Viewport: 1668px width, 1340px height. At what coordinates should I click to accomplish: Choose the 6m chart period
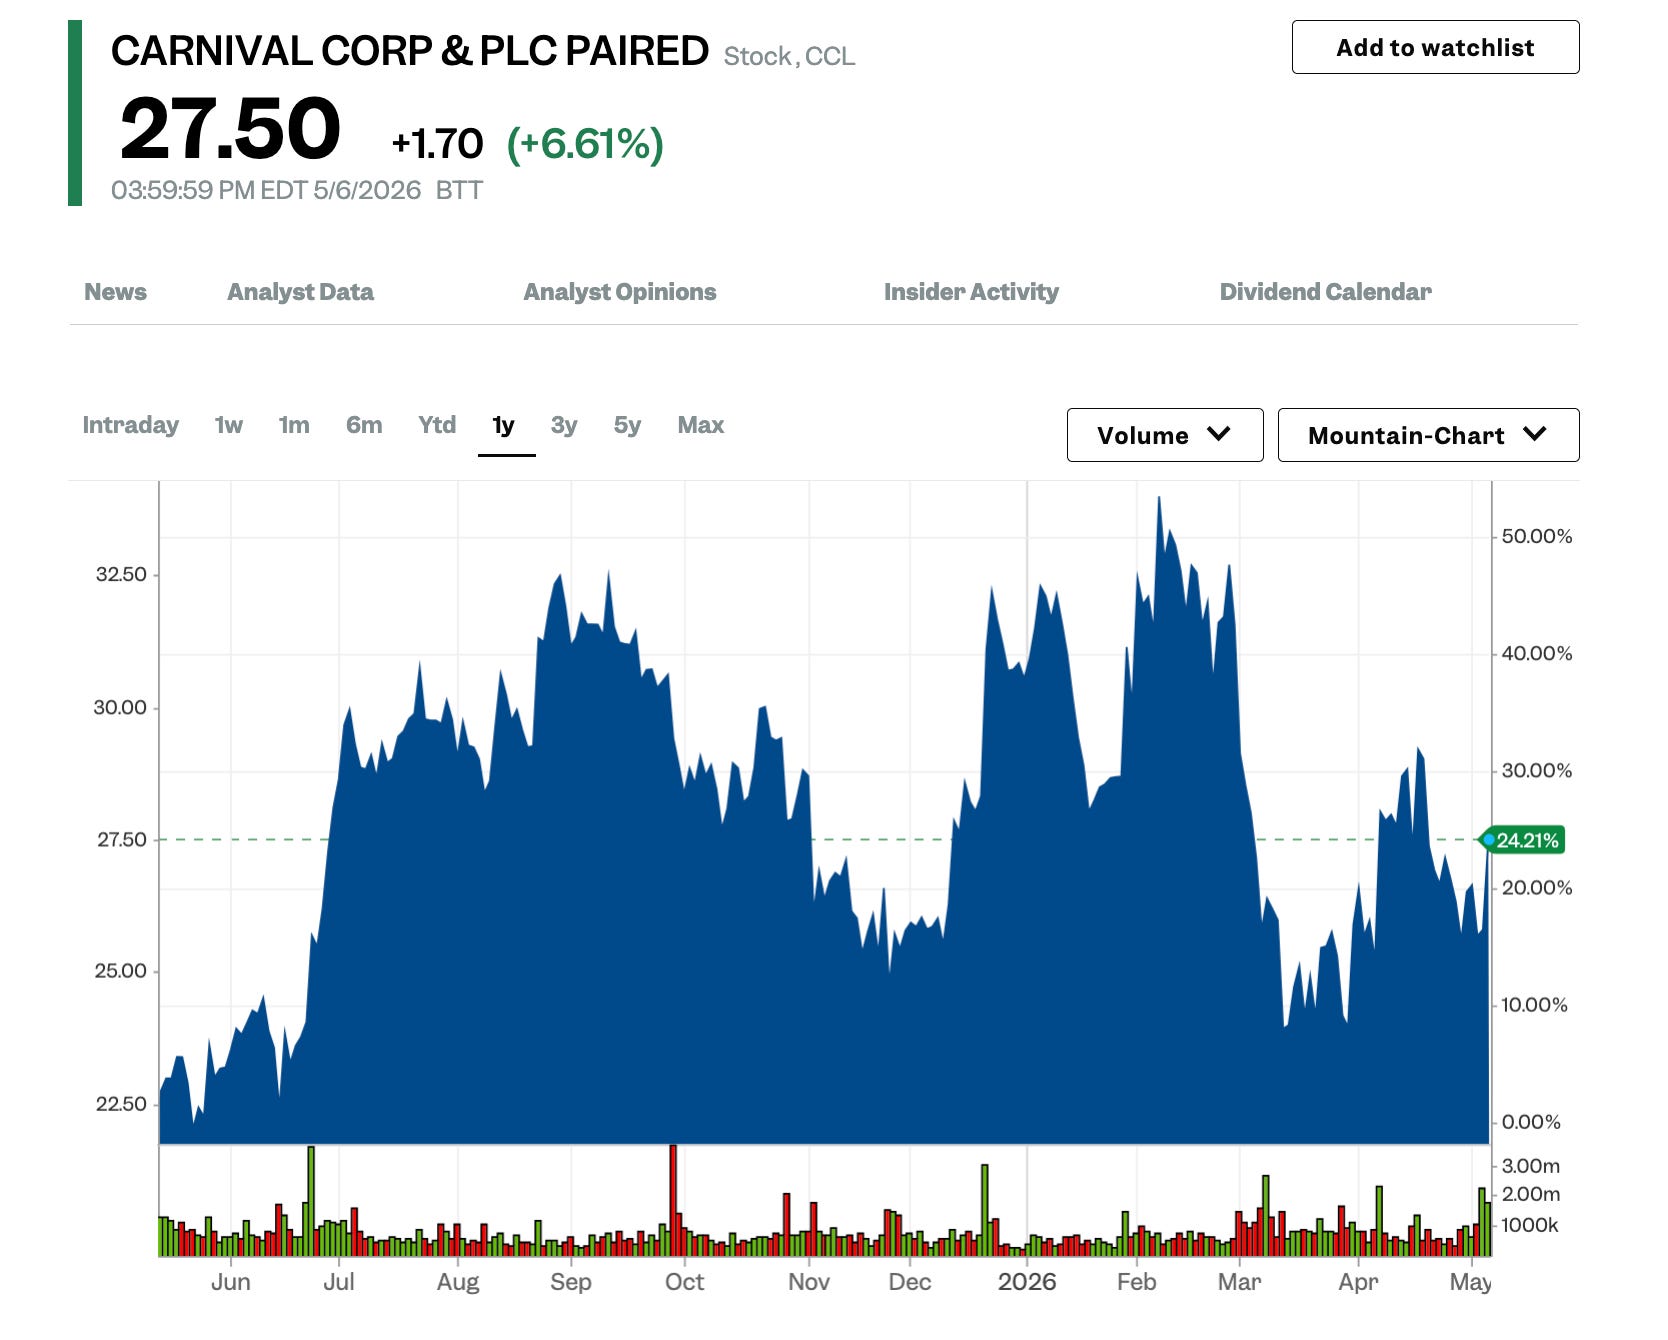click(364, 425)
